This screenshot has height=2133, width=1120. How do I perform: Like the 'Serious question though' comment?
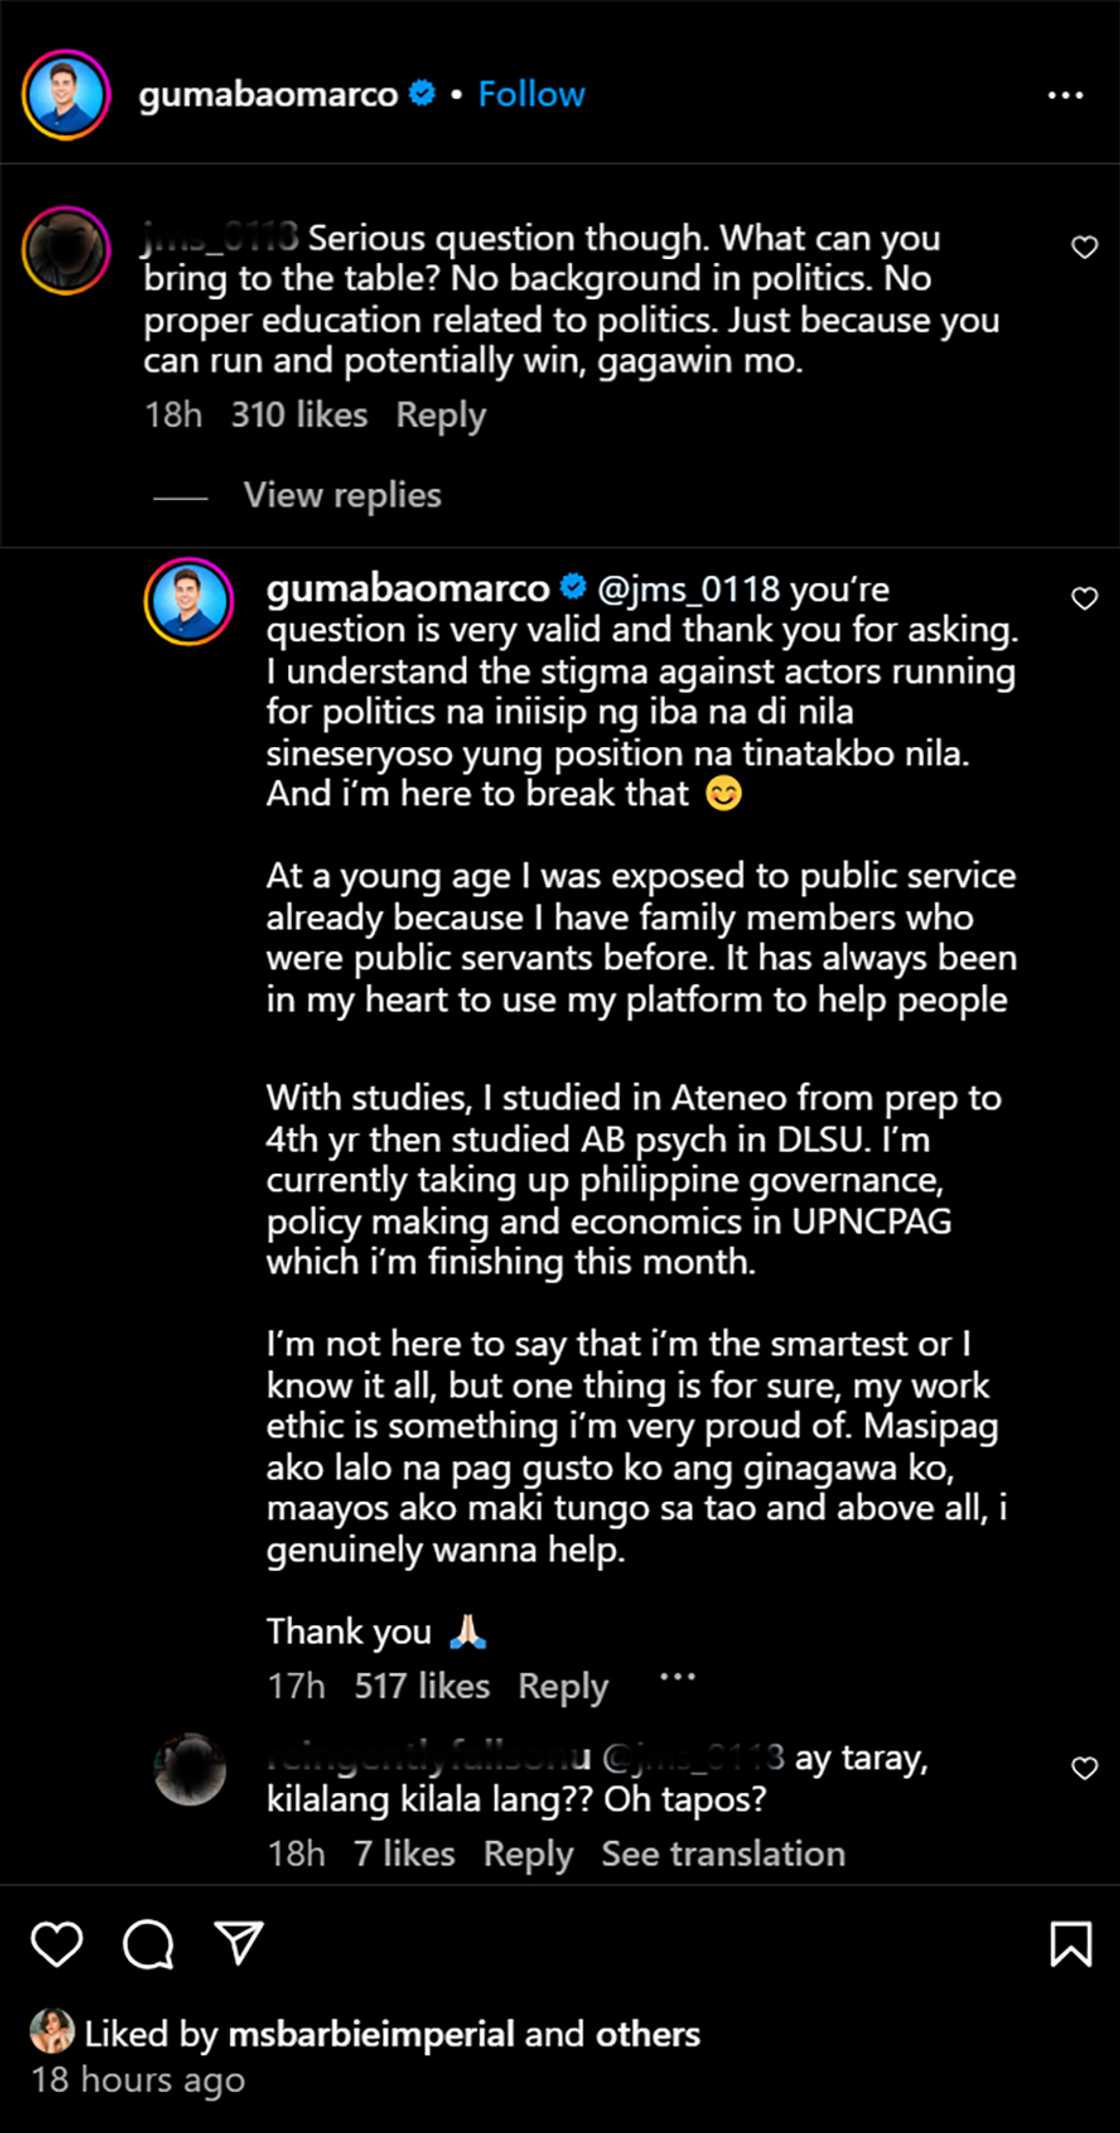tap(1084, 247)
